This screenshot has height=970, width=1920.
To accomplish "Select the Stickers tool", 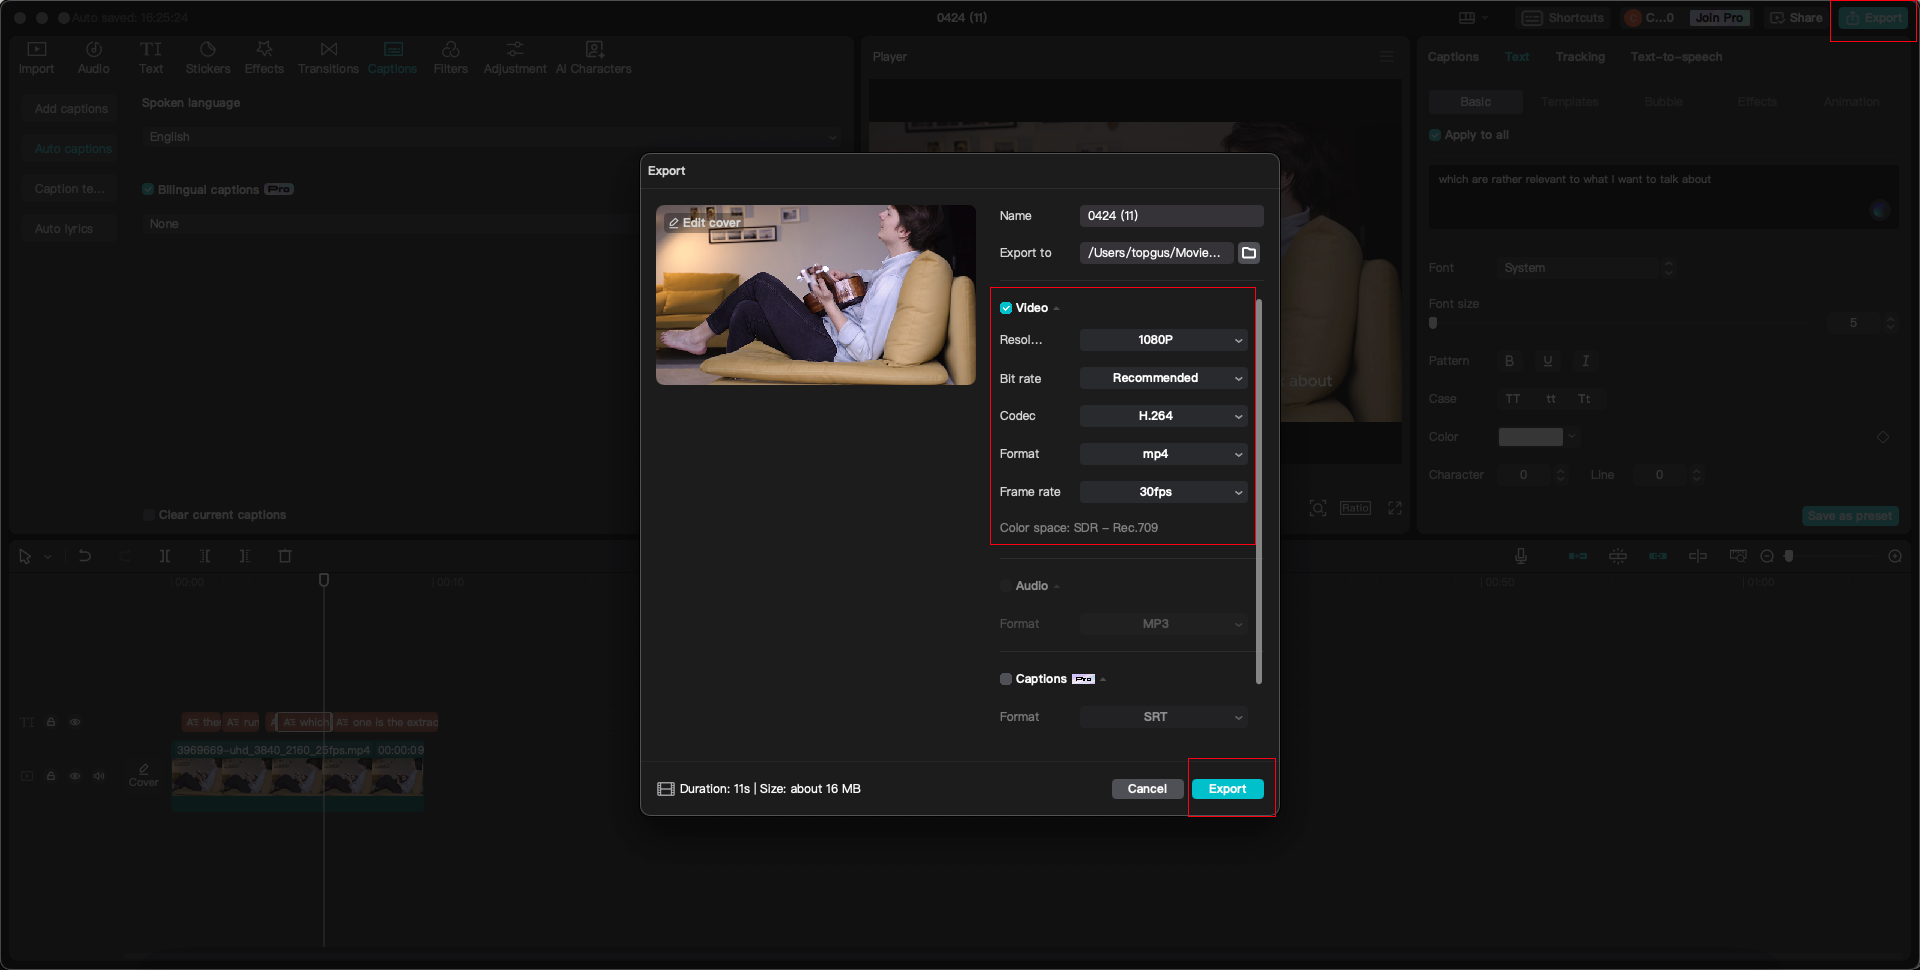I will (x=208, y=57).
